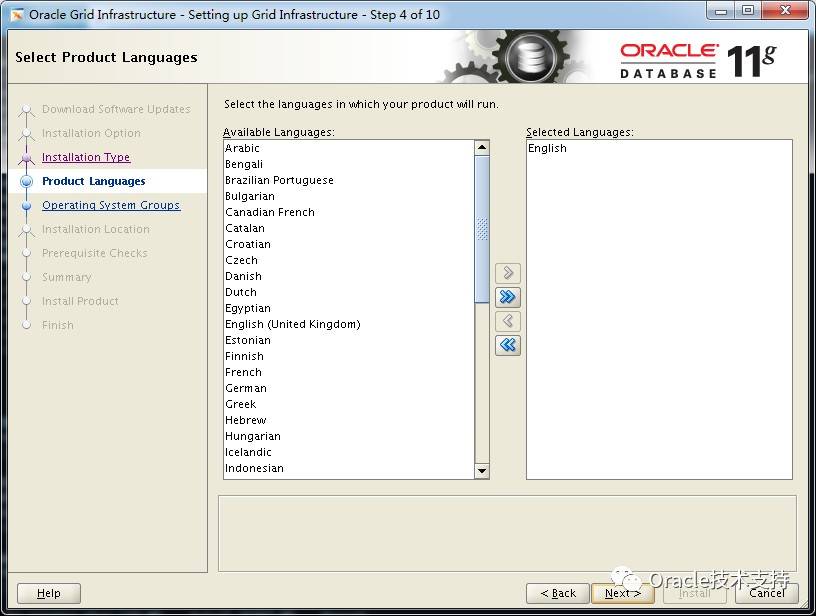Select Arabic in Available Languages
The width and height of the screenshot is (816, 616).
click(349, 148)
